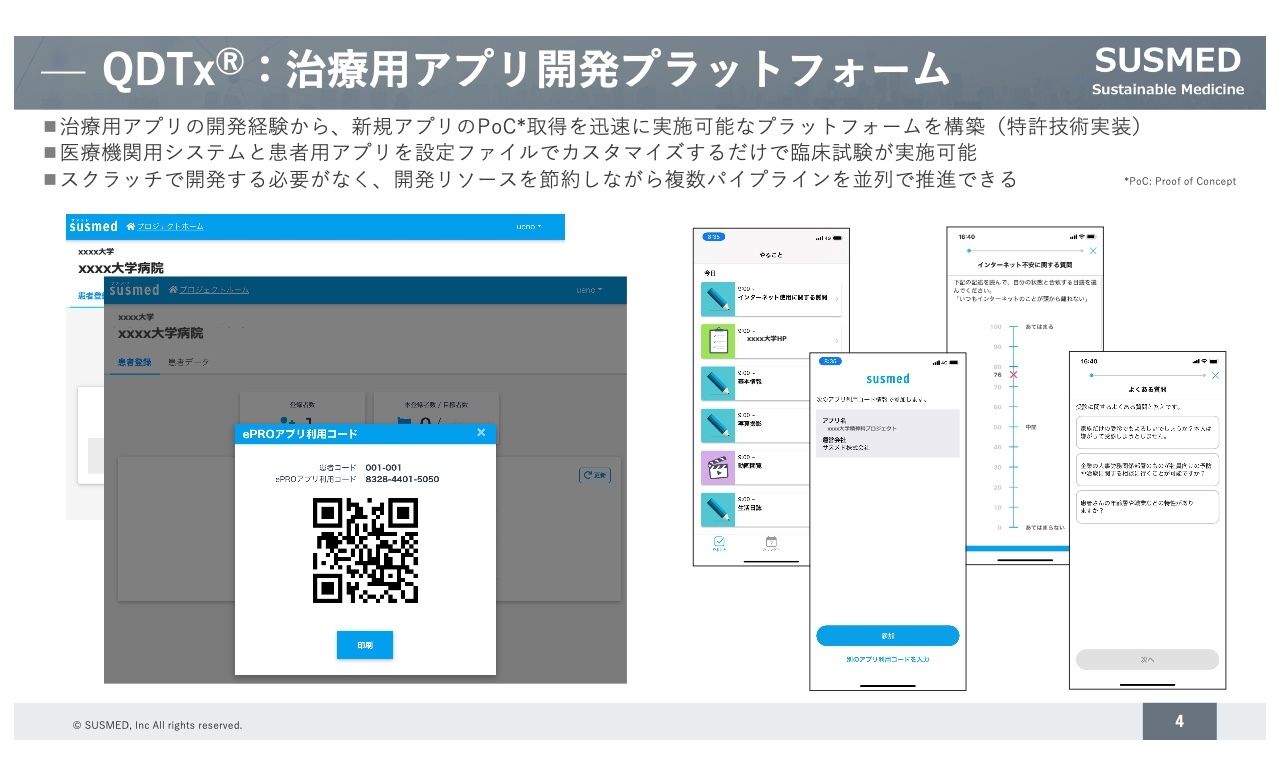The height and width of the screenshot is (777, 1280).
Task: Select the calendar tab in phone bottom bar
Action: (x=770, y=544)
